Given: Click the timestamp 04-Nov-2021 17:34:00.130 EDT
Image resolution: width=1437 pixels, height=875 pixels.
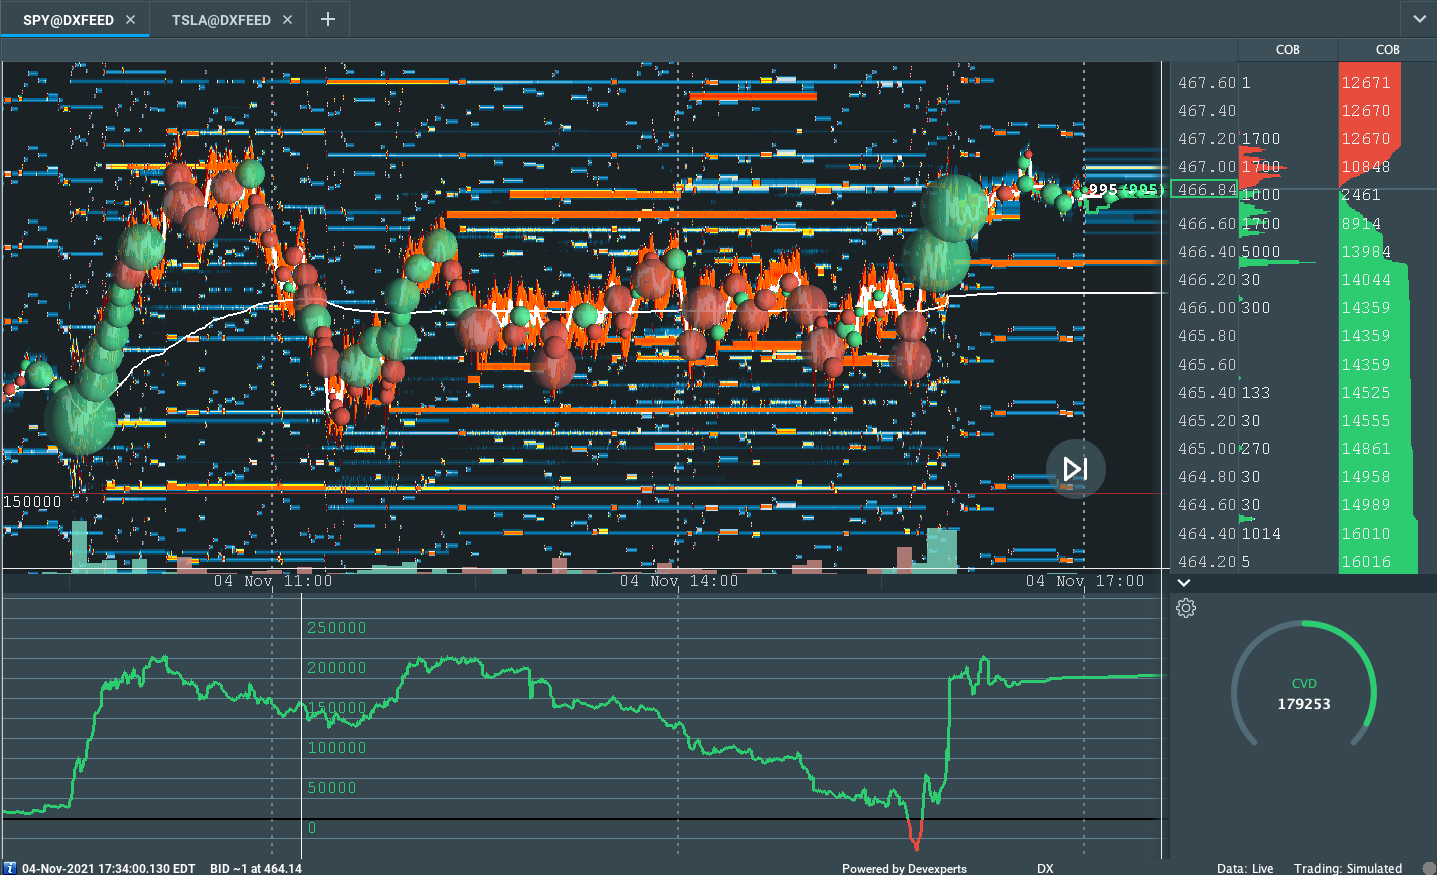Looking at the screenshot, I should click(108, 869).
